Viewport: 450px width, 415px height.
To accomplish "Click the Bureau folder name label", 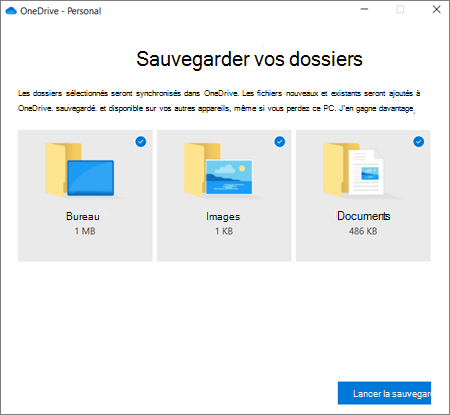I will pos(83,216).
